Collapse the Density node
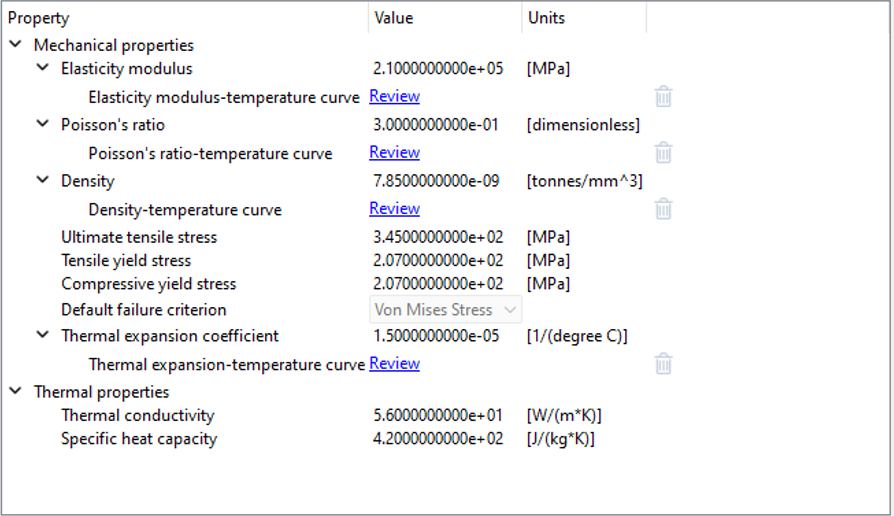This screenshot has height=516, width=894. point(42,181)
